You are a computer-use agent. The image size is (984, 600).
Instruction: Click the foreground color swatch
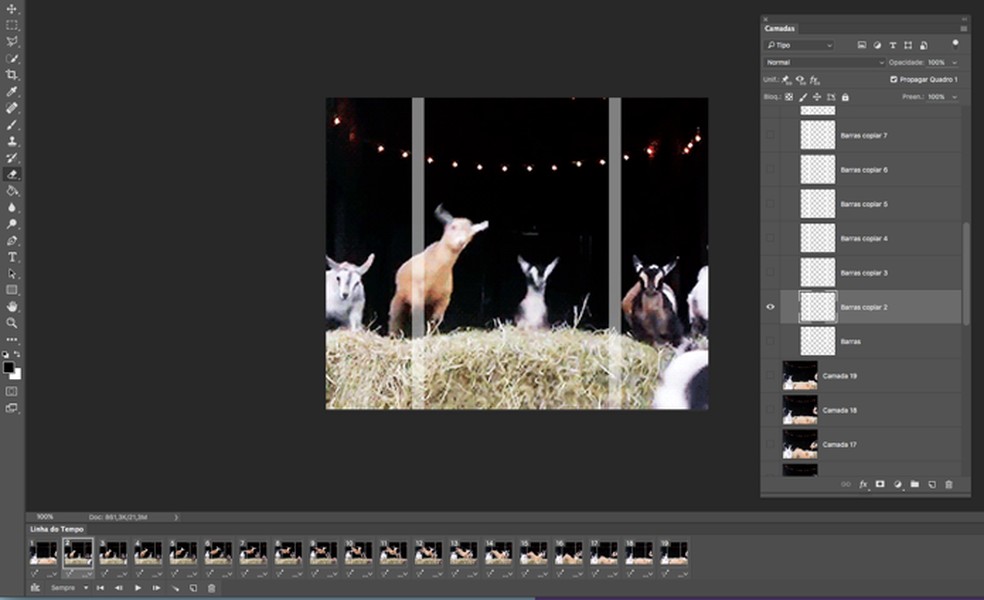pyautogui.click(x=8, y=367)
